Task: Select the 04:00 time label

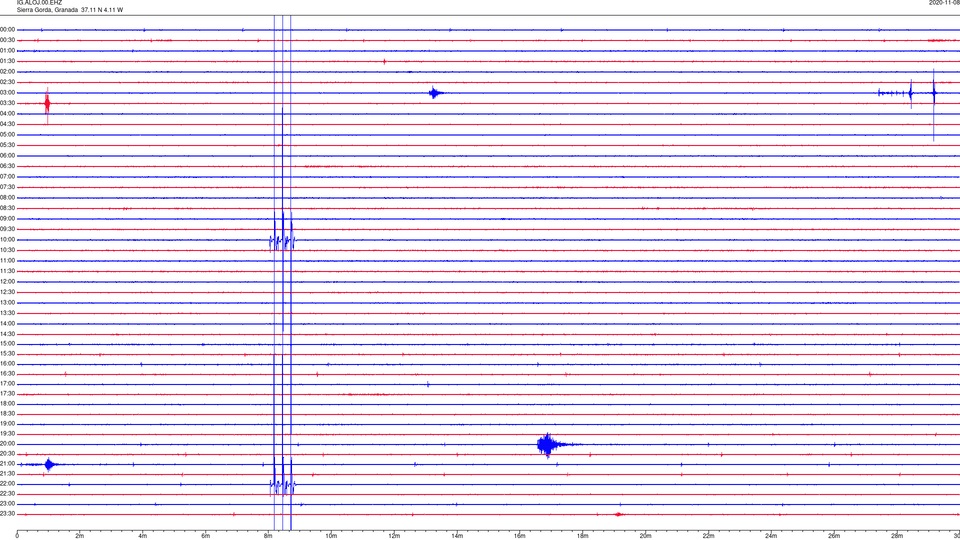Action: [x=7, y=113]
